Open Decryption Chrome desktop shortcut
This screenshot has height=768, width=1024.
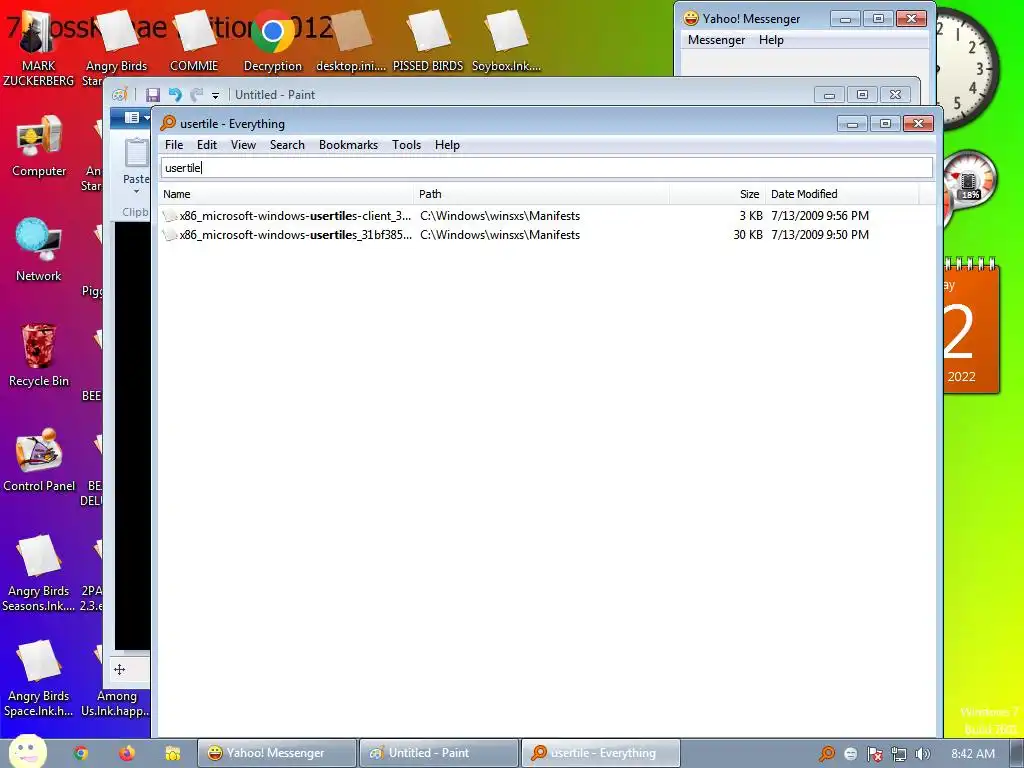click(273, 40)
